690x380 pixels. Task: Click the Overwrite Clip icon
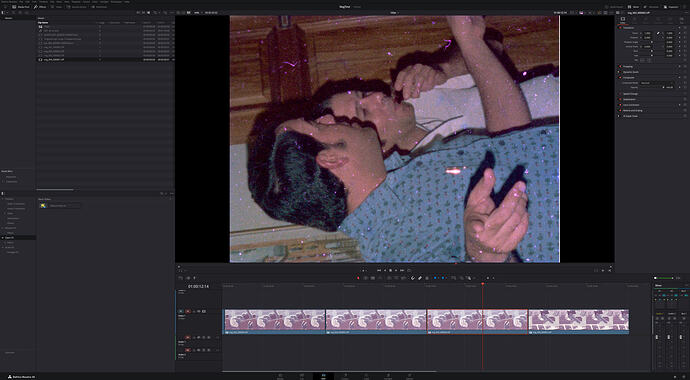(396, 278)
